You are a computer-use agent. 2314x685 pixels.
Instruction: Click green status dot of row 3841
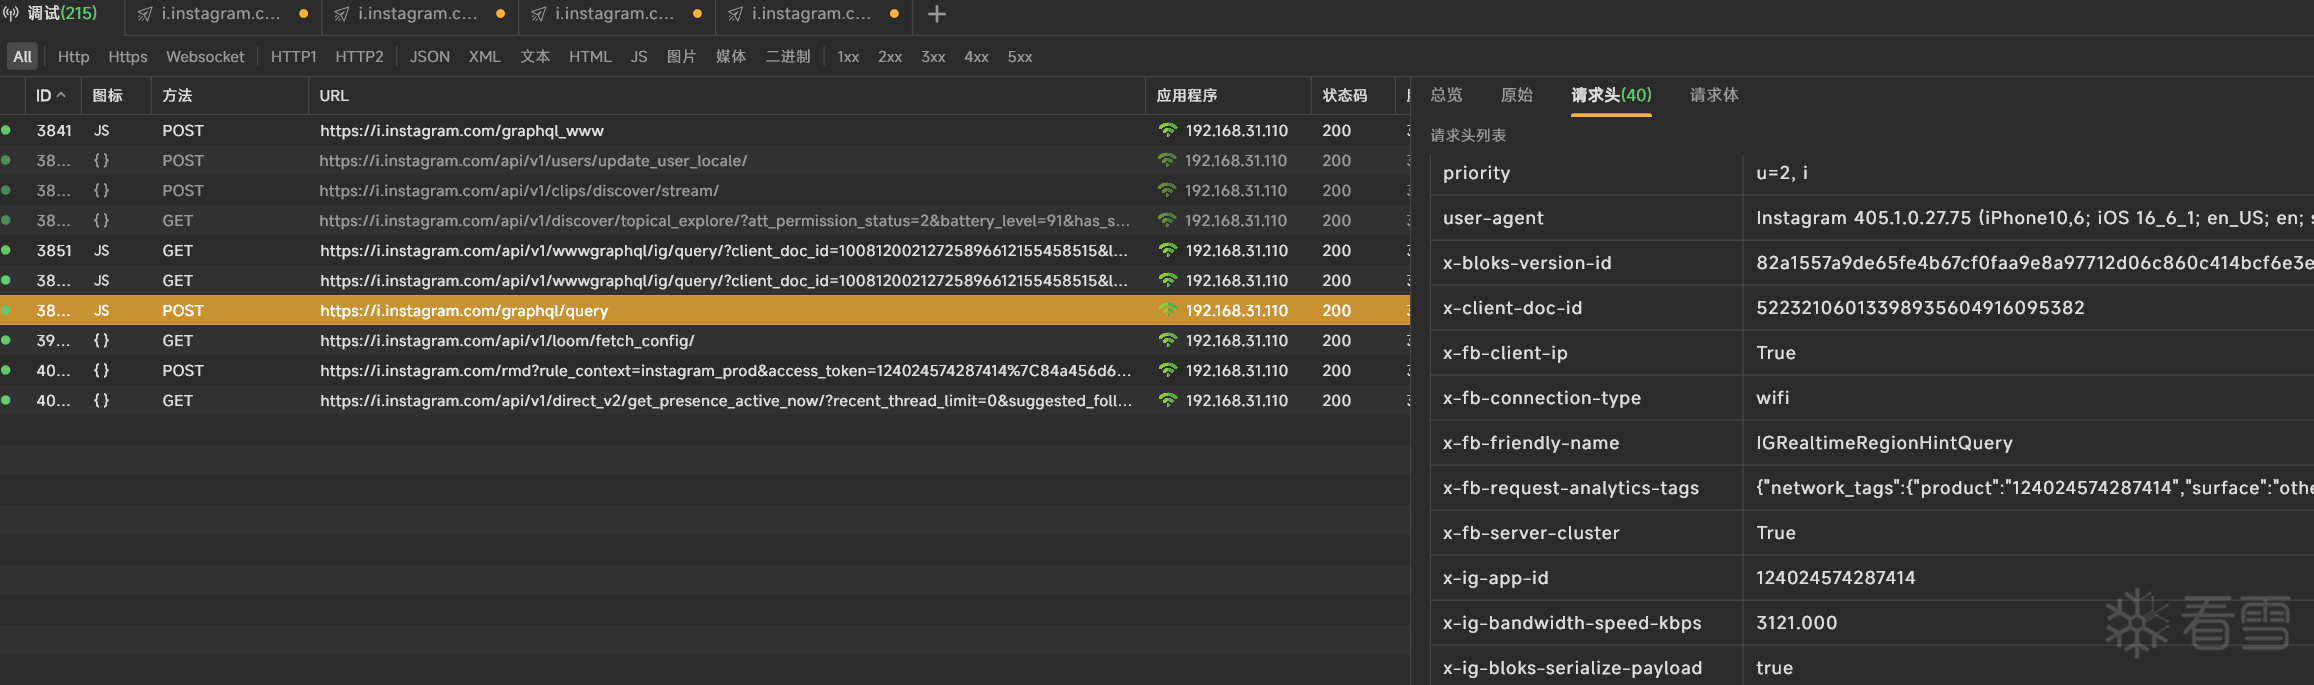pos(6,130)
